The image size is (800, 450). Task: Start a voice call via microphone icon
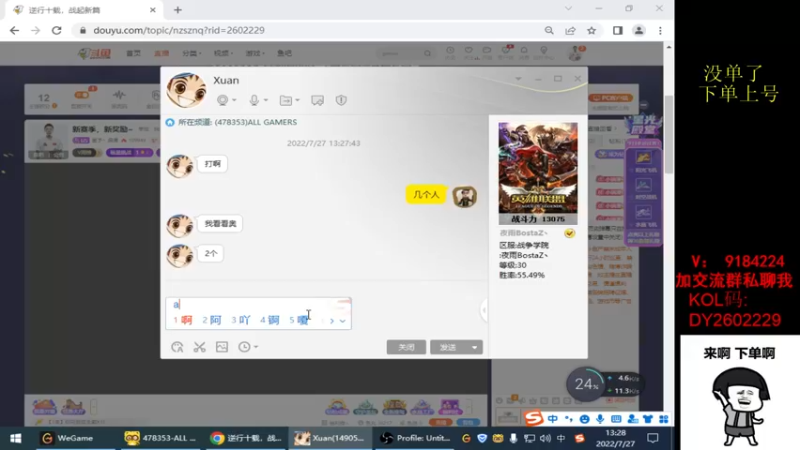[254, 100]
